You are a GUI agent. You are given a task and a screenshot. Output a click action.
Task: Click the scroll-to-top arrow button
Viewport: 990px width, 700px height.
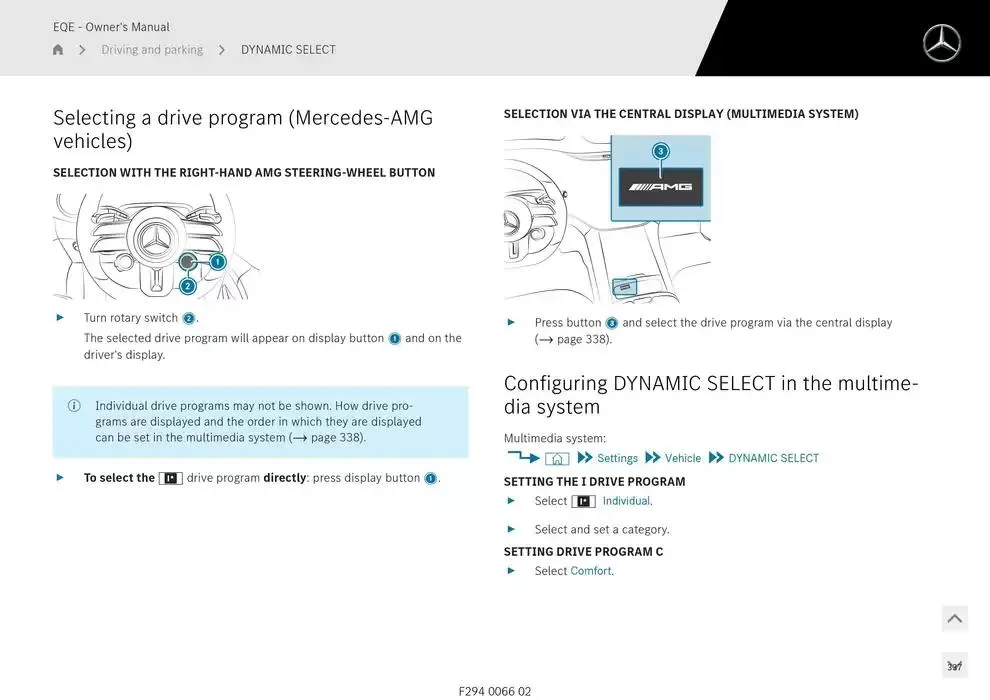(954, 619)
